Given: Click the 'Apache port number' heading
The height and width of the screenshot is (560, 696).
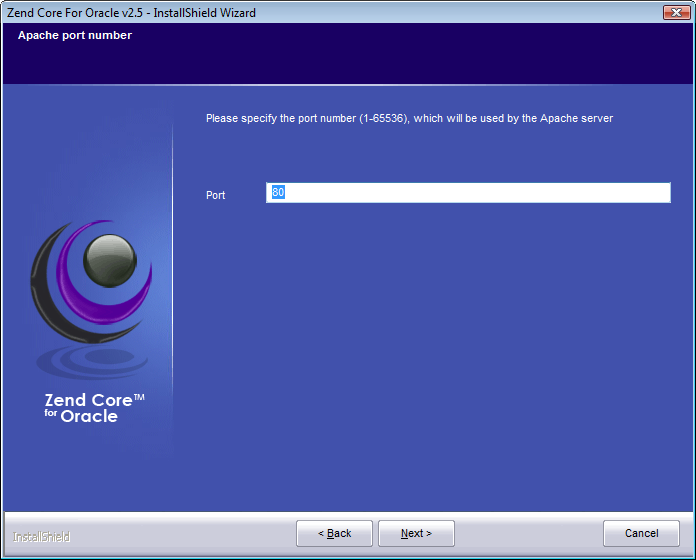Looking at the screenshot, I should click(x=75, y=35).
